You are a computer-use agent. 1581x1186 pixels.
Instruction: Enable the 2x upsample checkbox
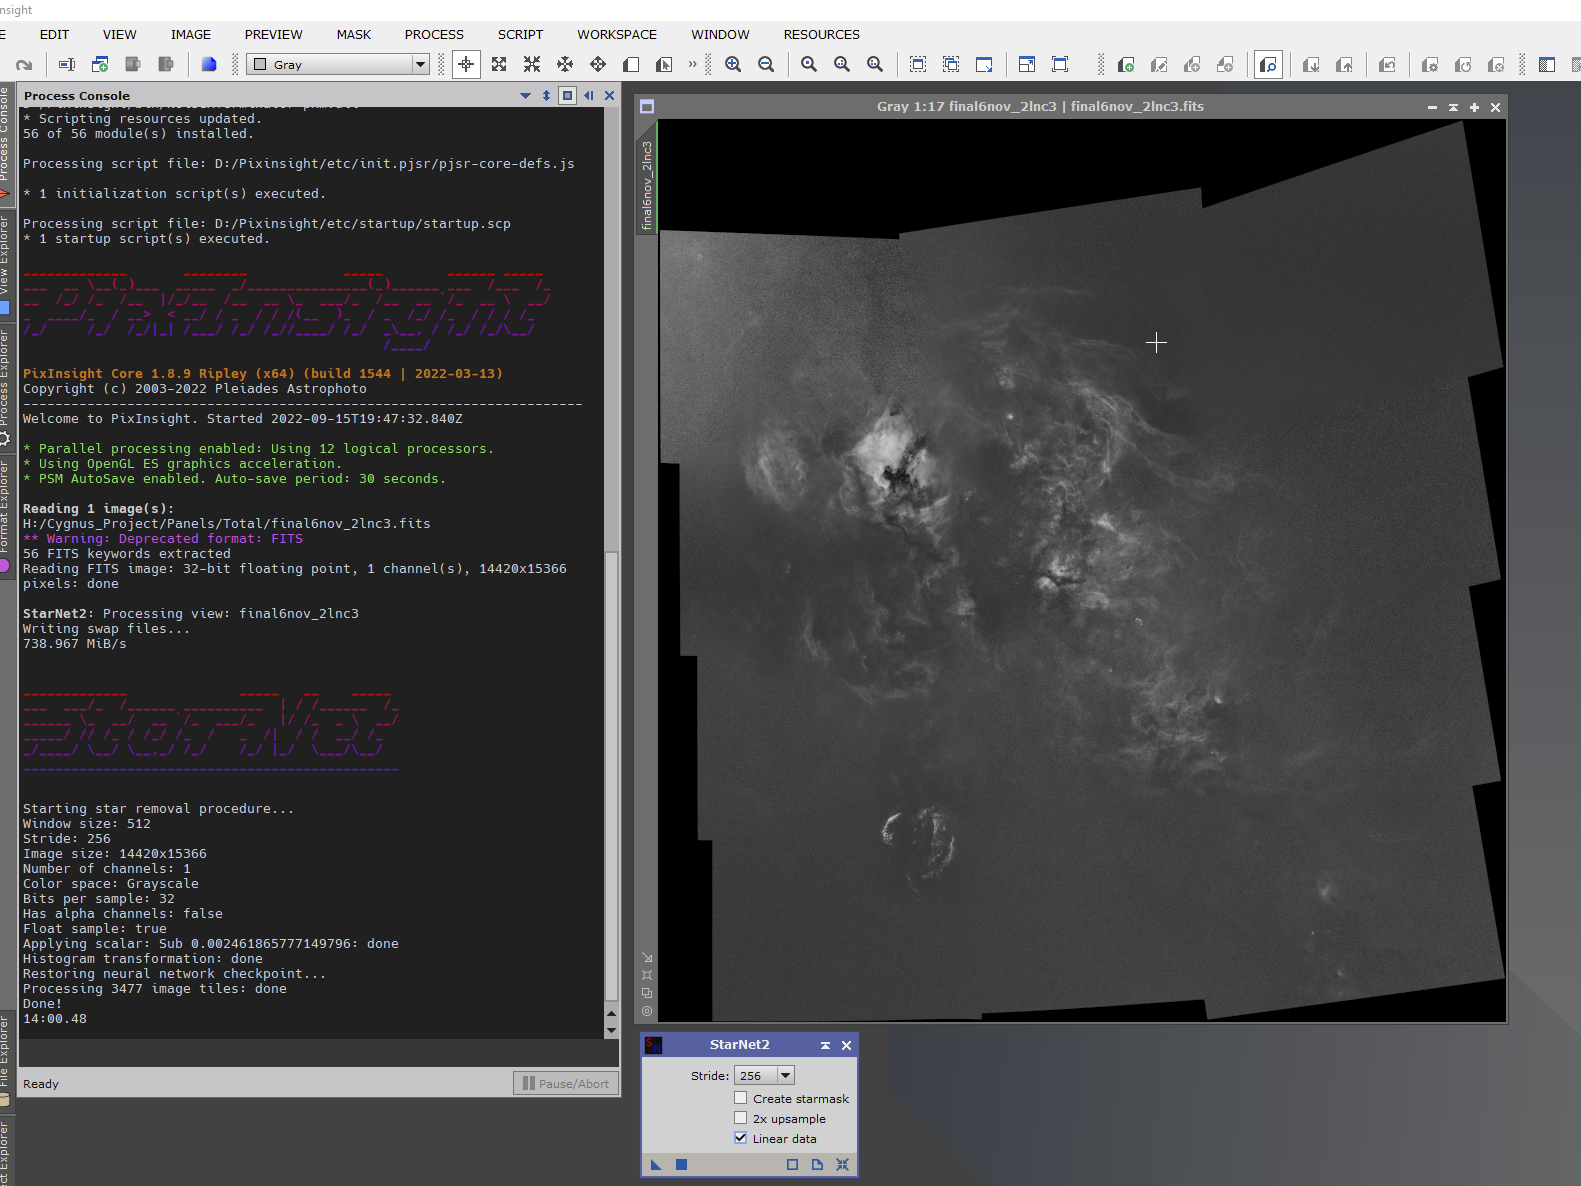pyautogui.click(x=741, y=1118)
